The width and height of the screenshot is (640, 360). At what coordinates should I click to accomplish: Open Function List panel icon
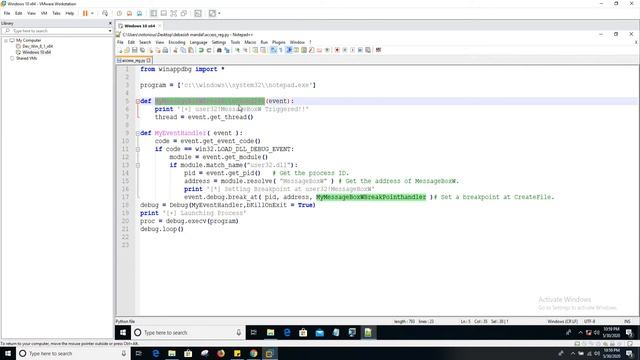click(x=312, y=50)
